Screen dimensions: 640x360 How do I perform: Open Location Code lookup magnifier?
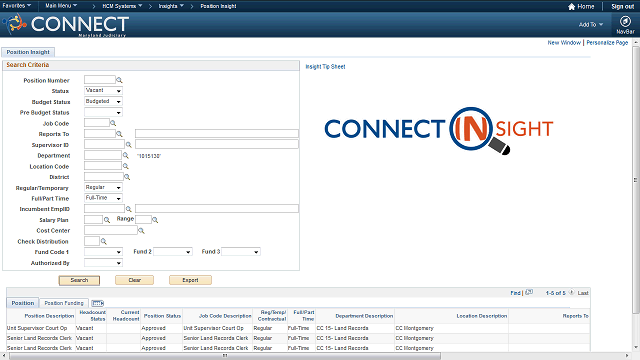[126, 166]
